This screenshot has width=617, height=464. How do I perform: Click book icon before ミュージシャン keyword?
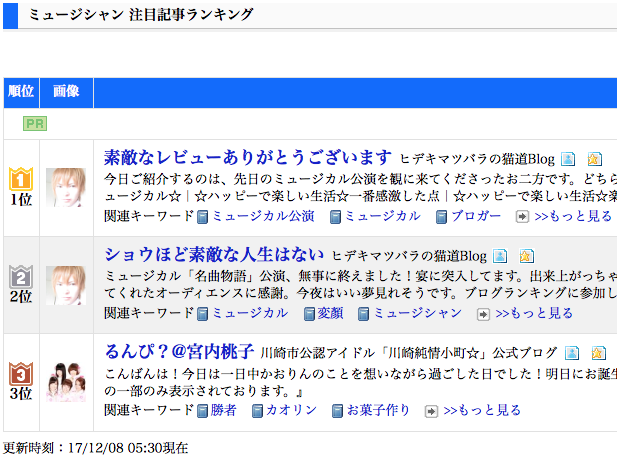pyautogui.click(x=363, y=314)
